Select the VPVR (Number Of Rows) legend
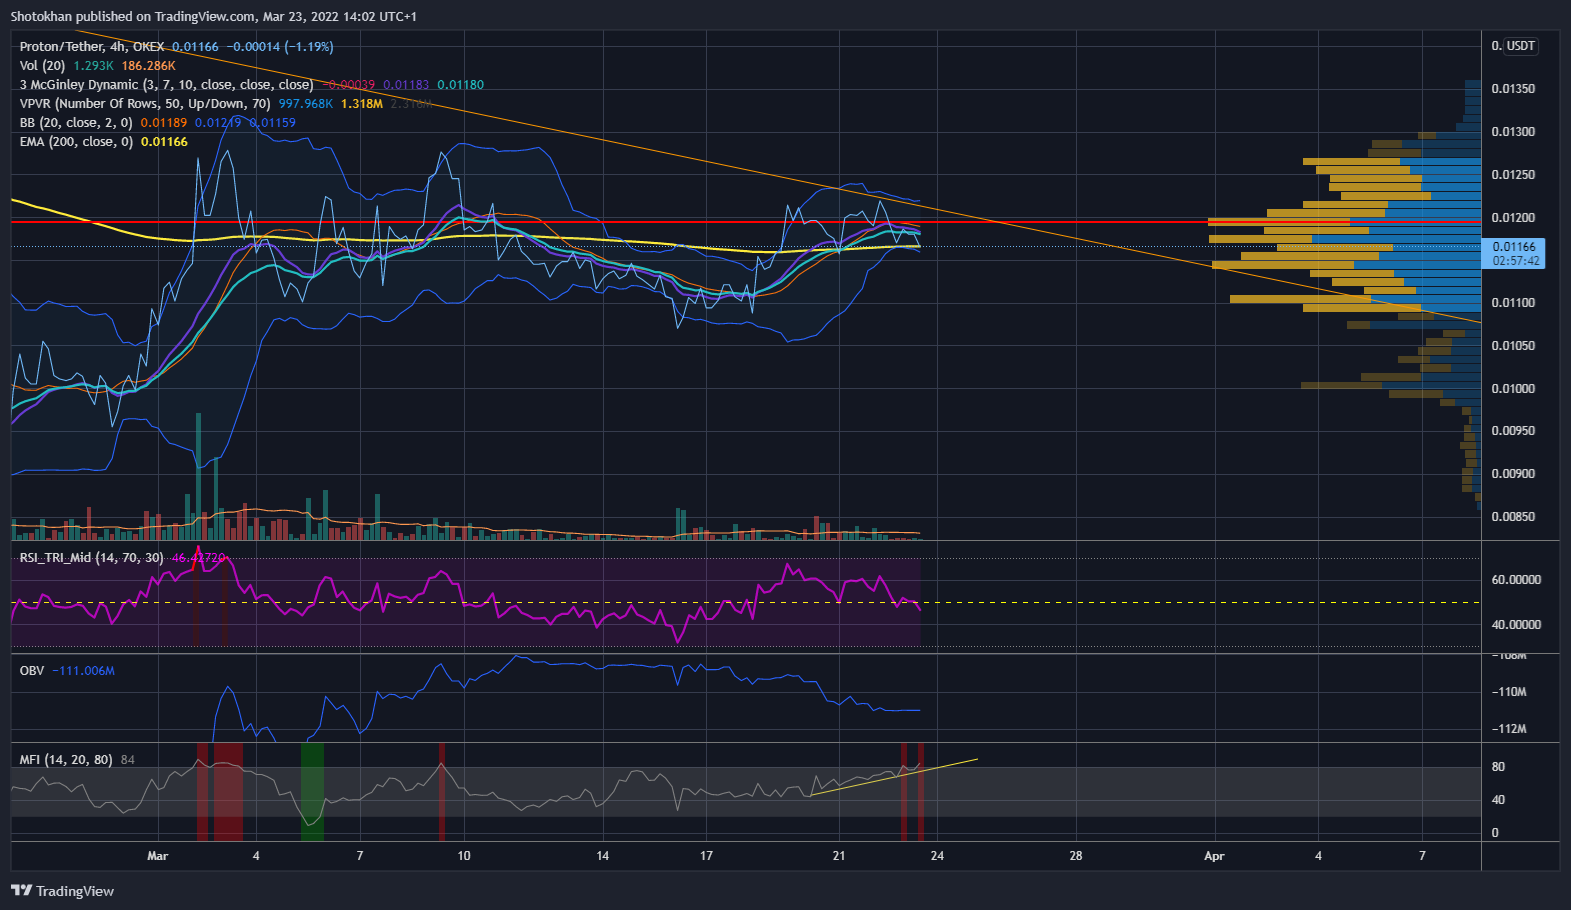Viewport: 1571px width, 910px height. pos(145,104)
